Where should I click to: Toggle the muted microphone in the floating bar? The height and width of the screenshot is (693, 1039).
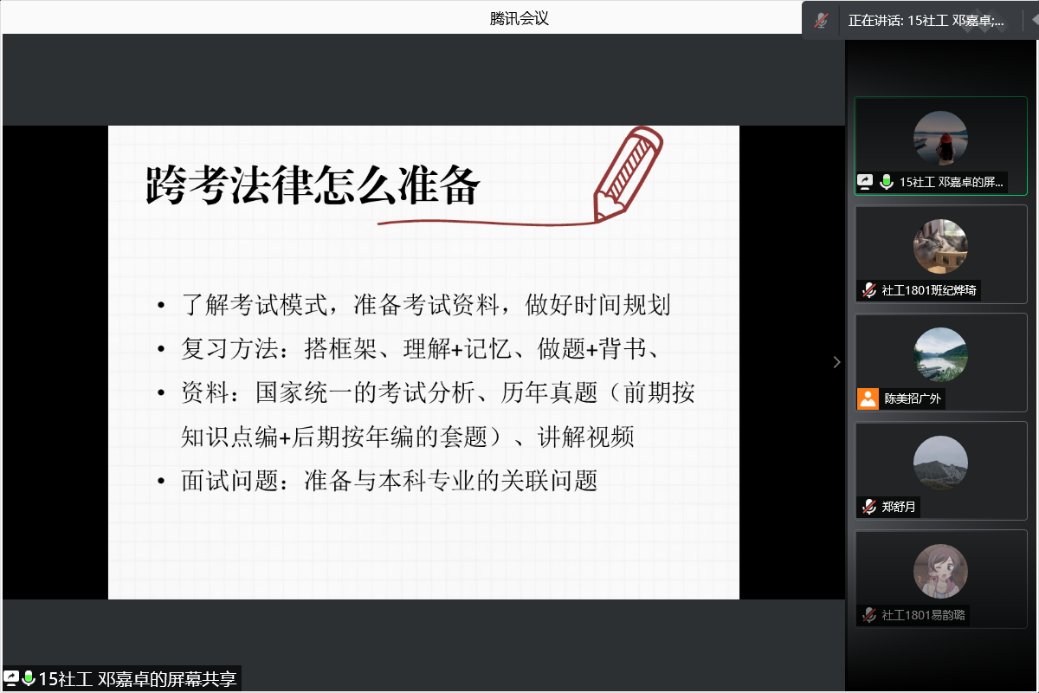click(x=822, y=20)
